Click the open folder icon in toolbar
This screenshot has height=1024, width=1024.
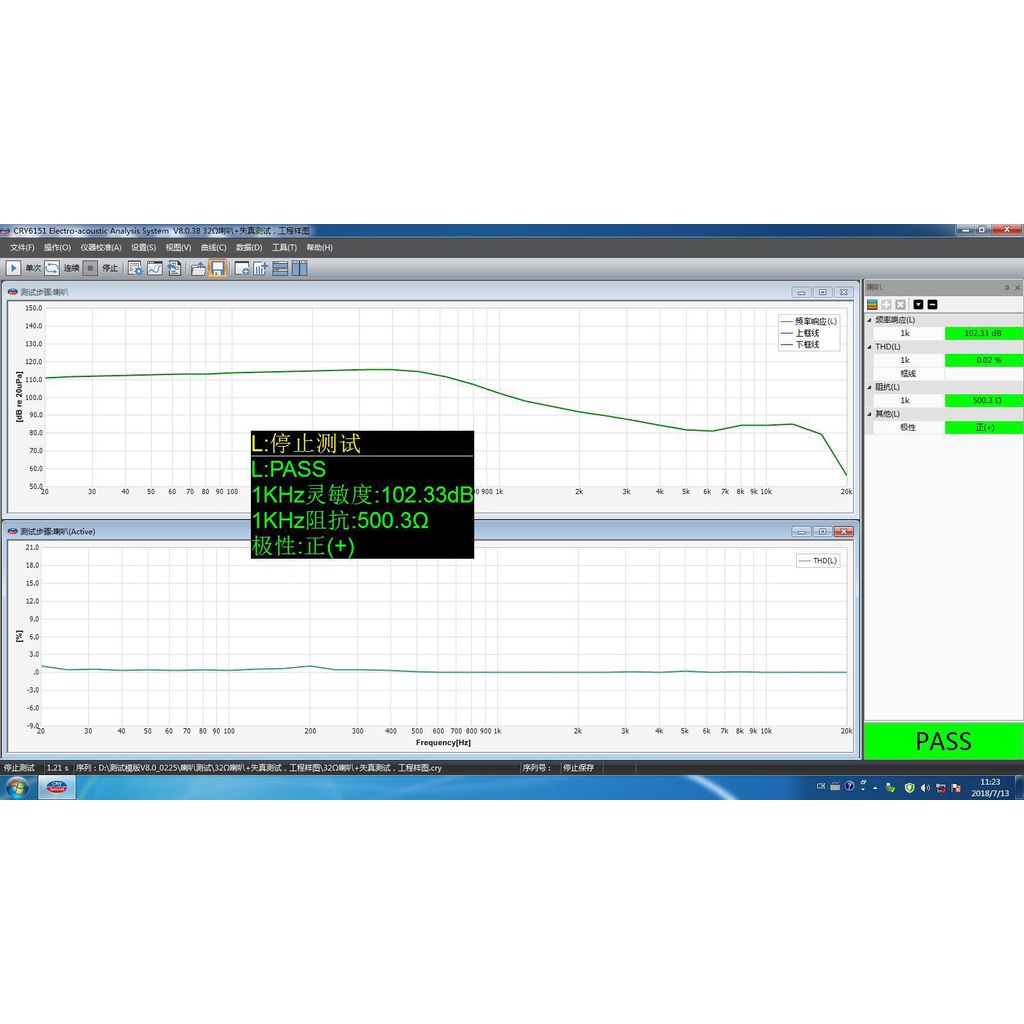(198, 268)
